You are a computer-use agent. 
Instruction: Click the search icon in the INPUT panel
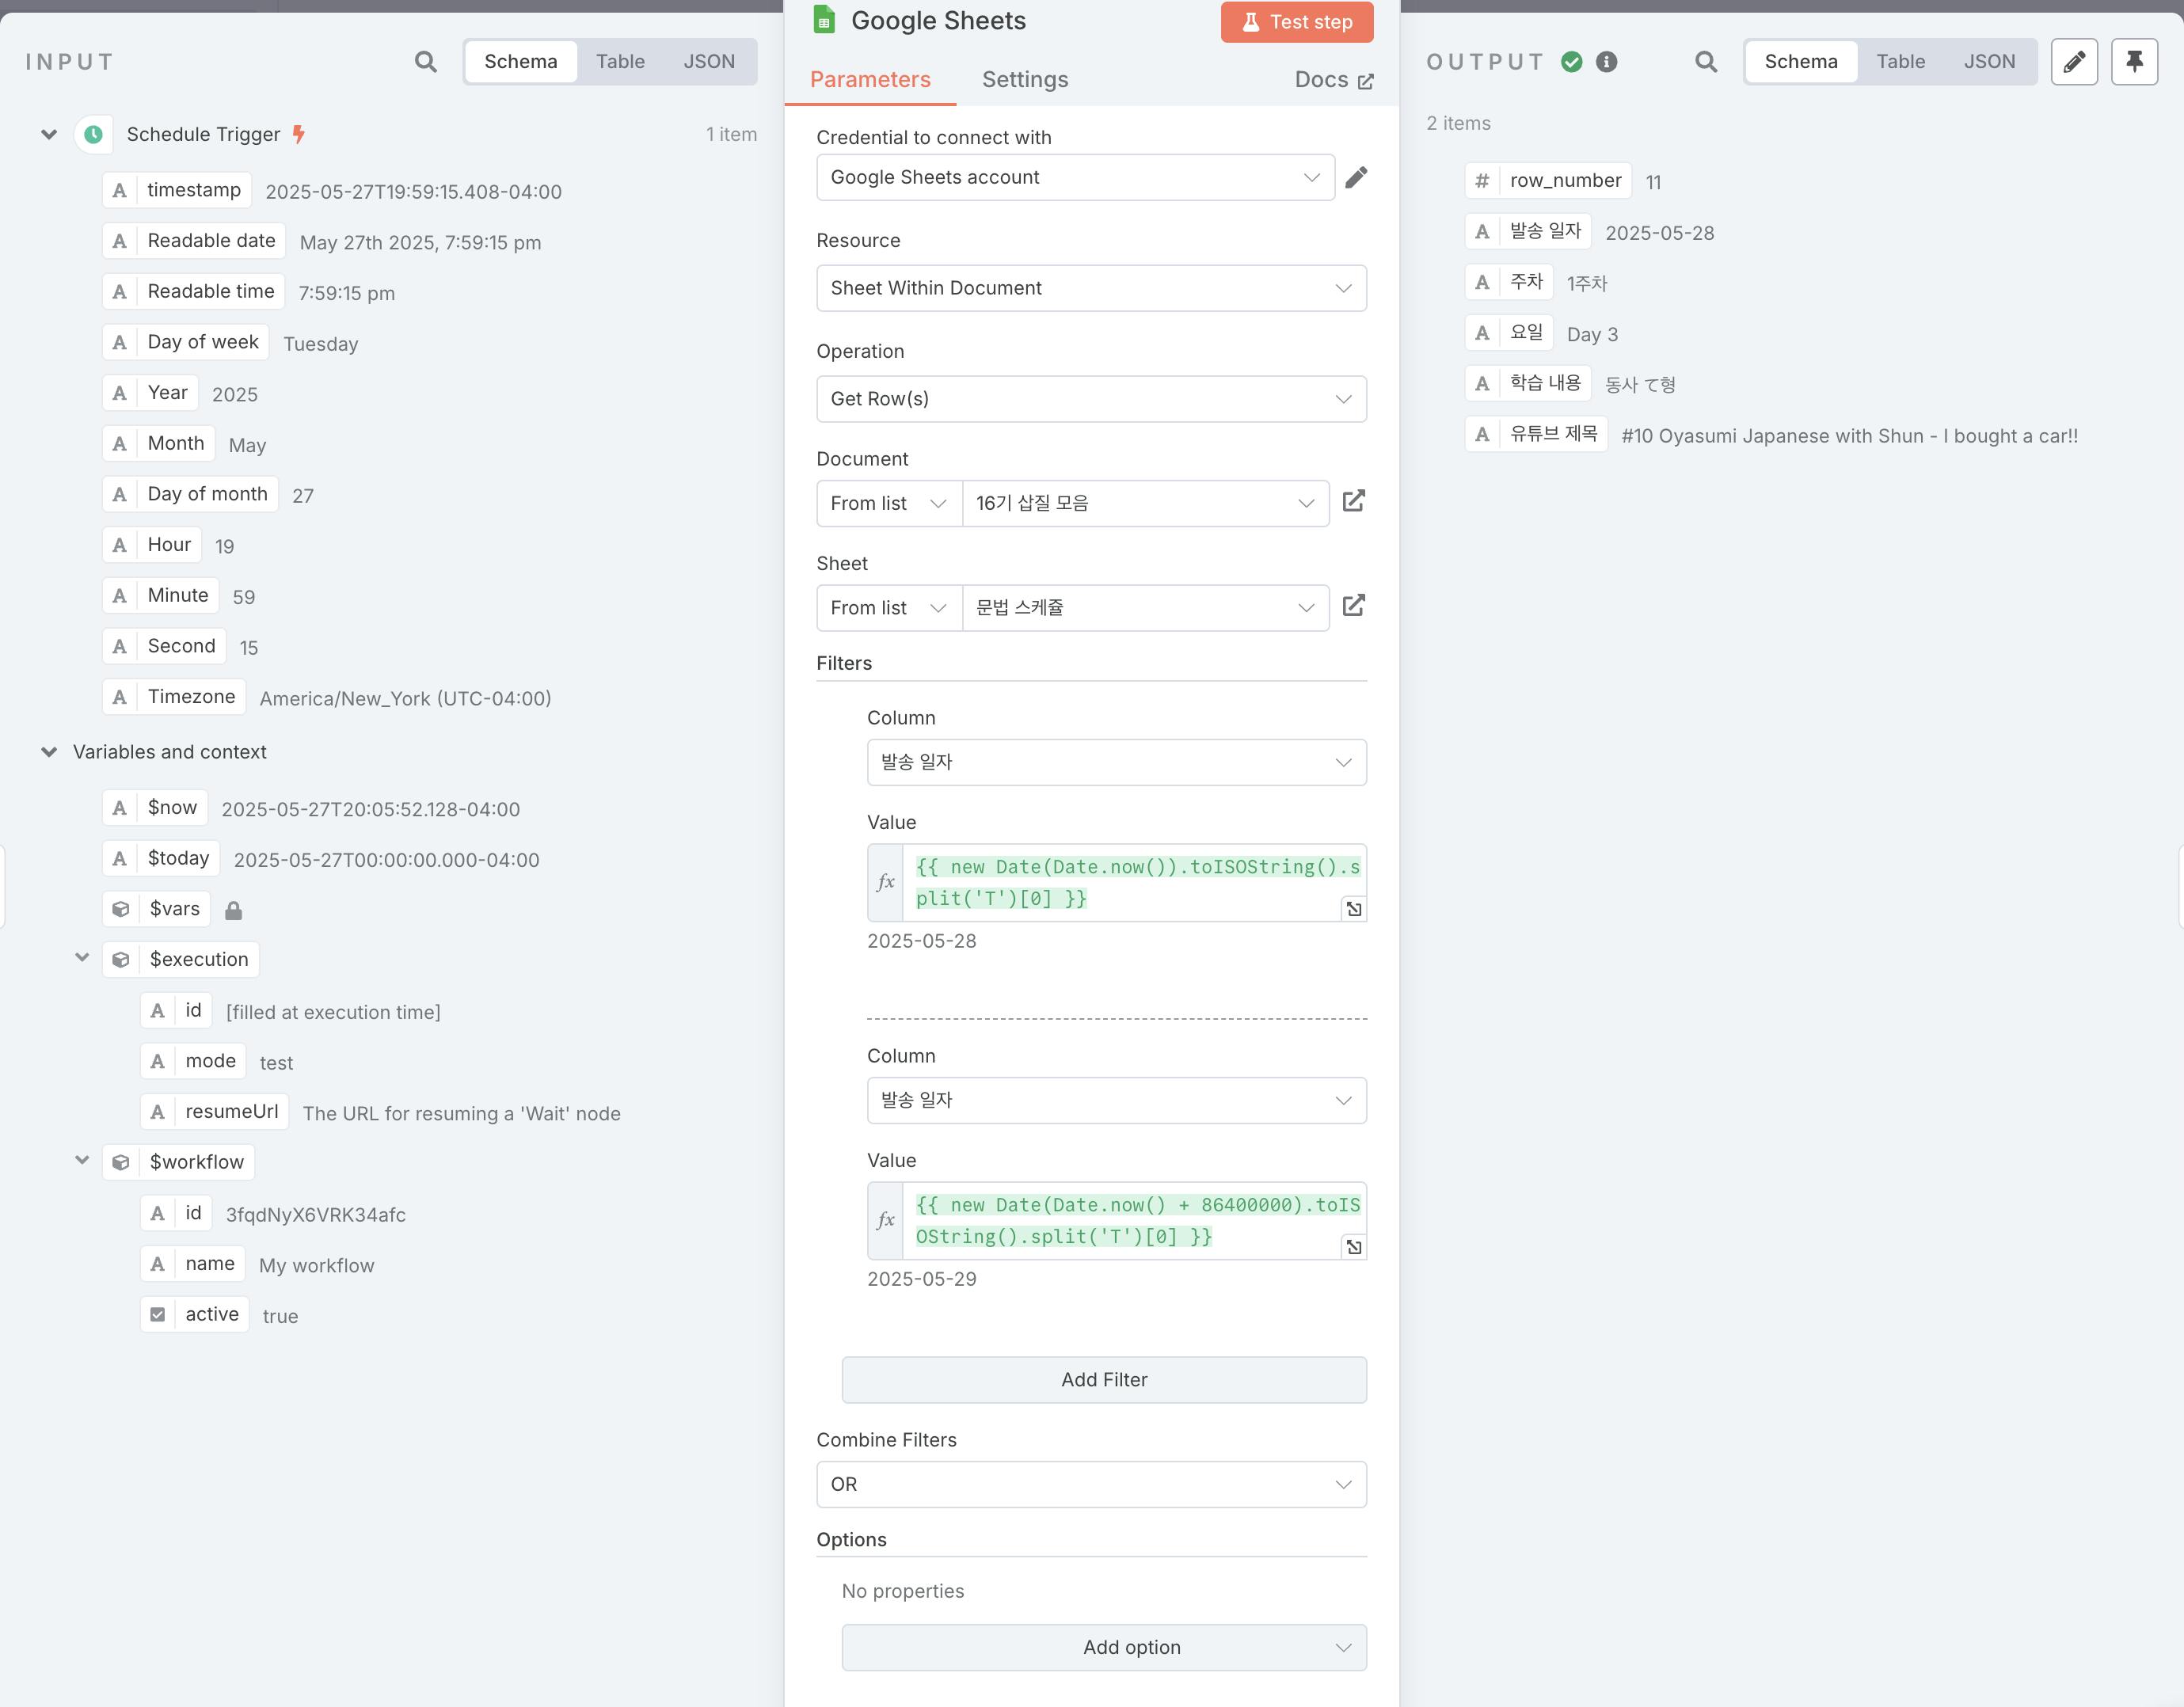pos(426,62)
